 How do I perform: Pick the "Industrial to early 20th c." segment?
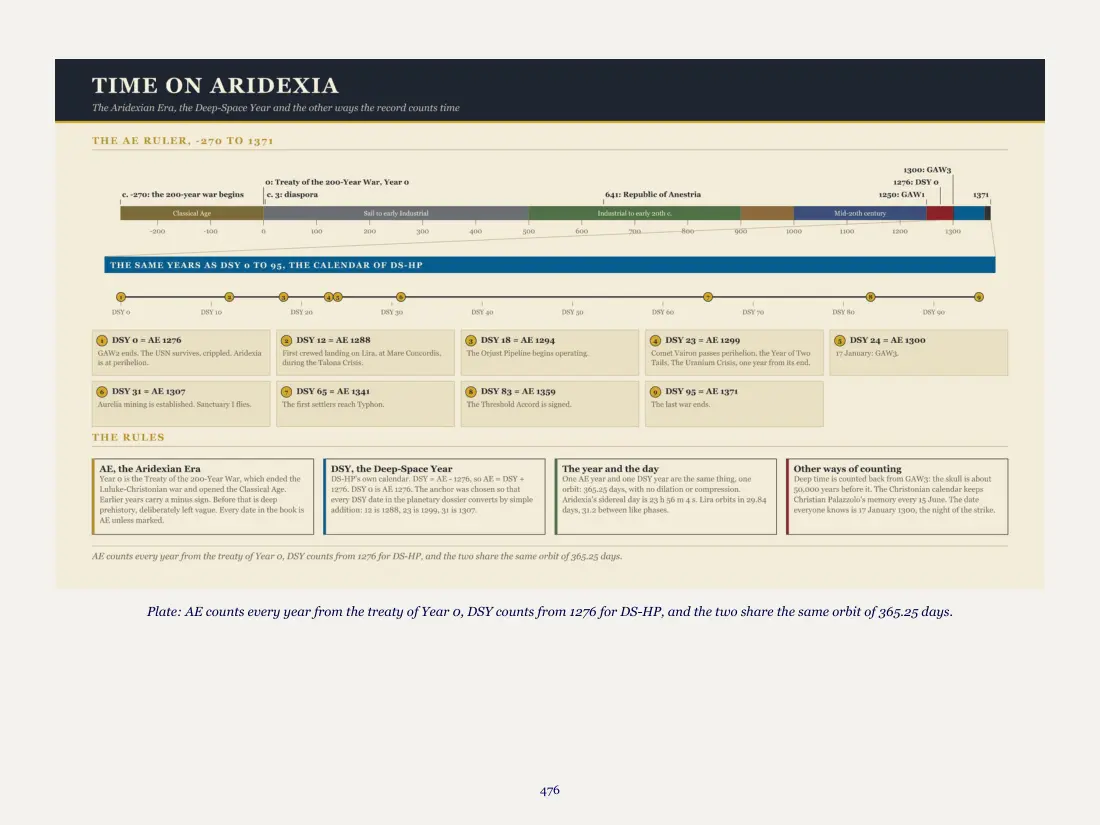pyautogui.click(x=634, y=213)
